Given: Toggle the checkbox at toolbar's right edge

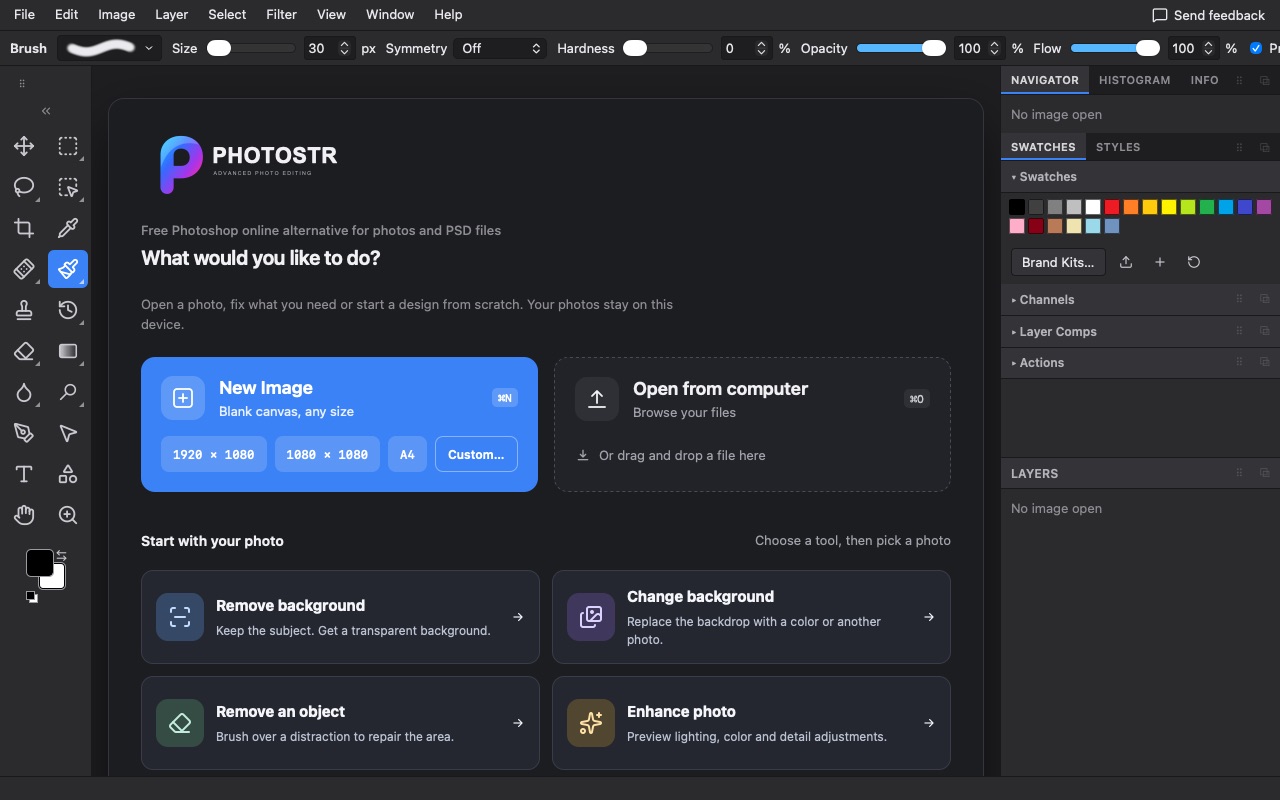Looking at the screenshot, I should pos(1256,48).
